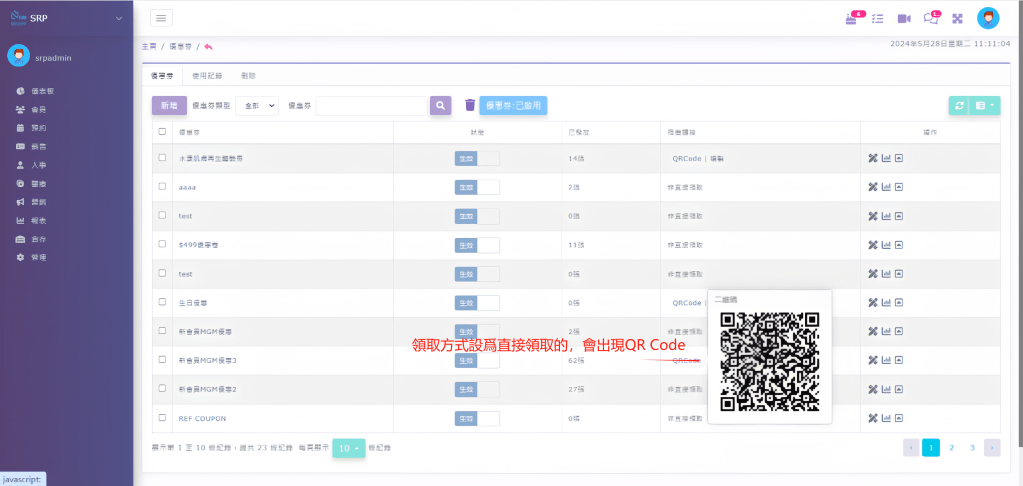Open the column display dropdown button
The width and height of the screenshot is (1023, 486).
[x=985, y=105]
